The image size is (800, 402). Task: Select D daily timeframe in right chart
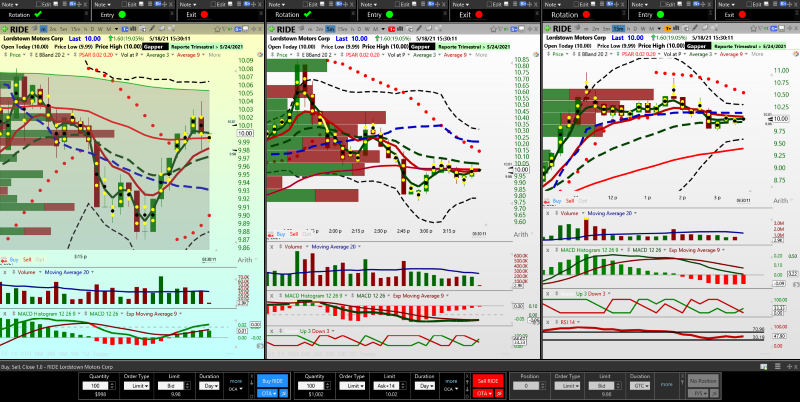[x=635, y=29]
